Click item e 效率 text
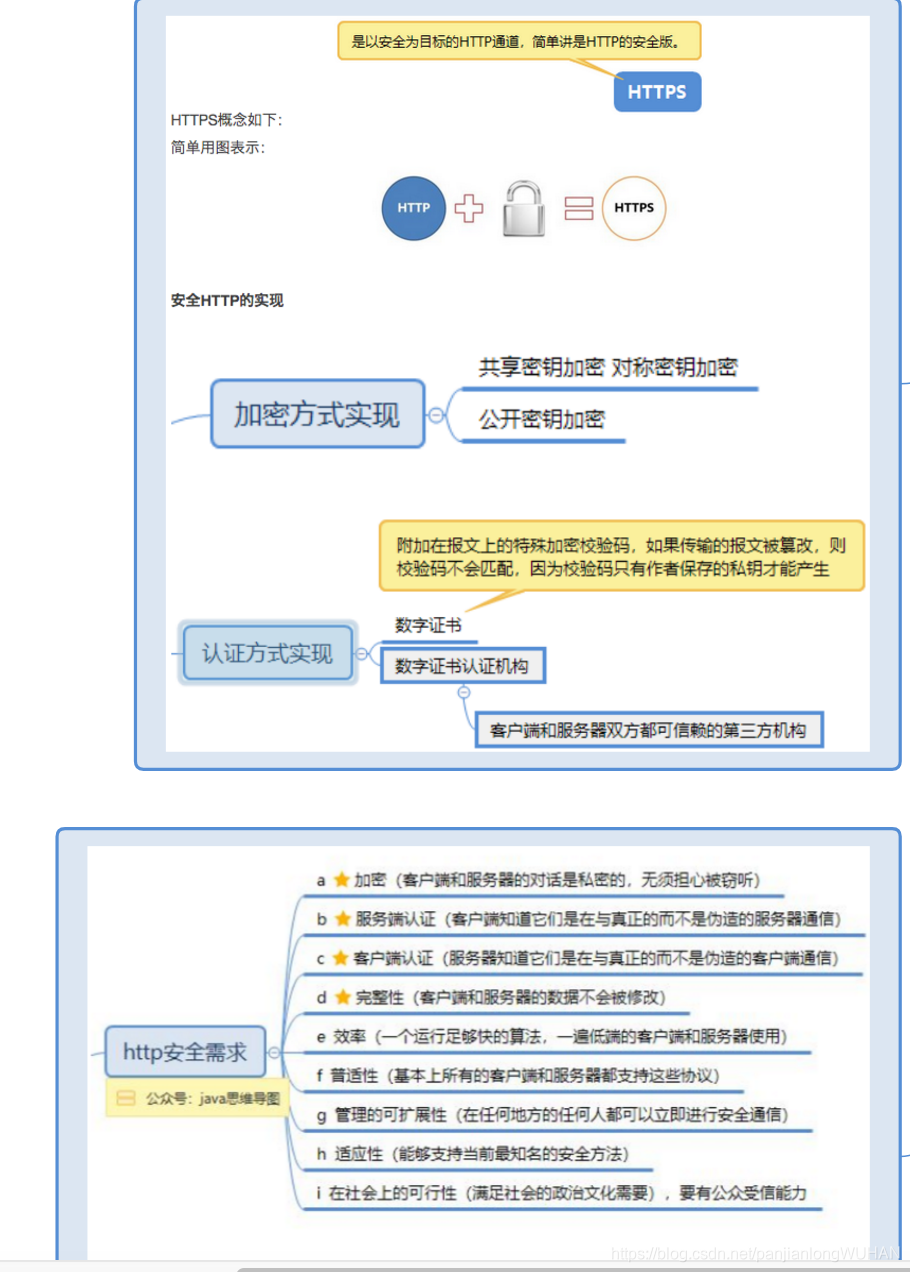 pos(552,1036)
